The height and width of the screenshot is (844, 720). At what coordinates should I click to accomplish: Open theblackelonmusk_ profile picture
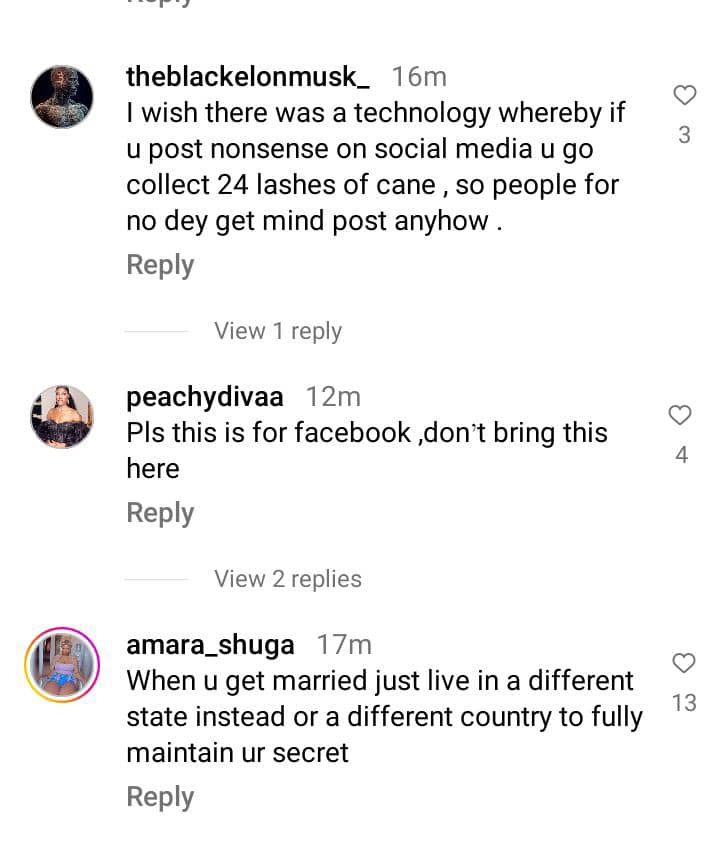(62, 97)
